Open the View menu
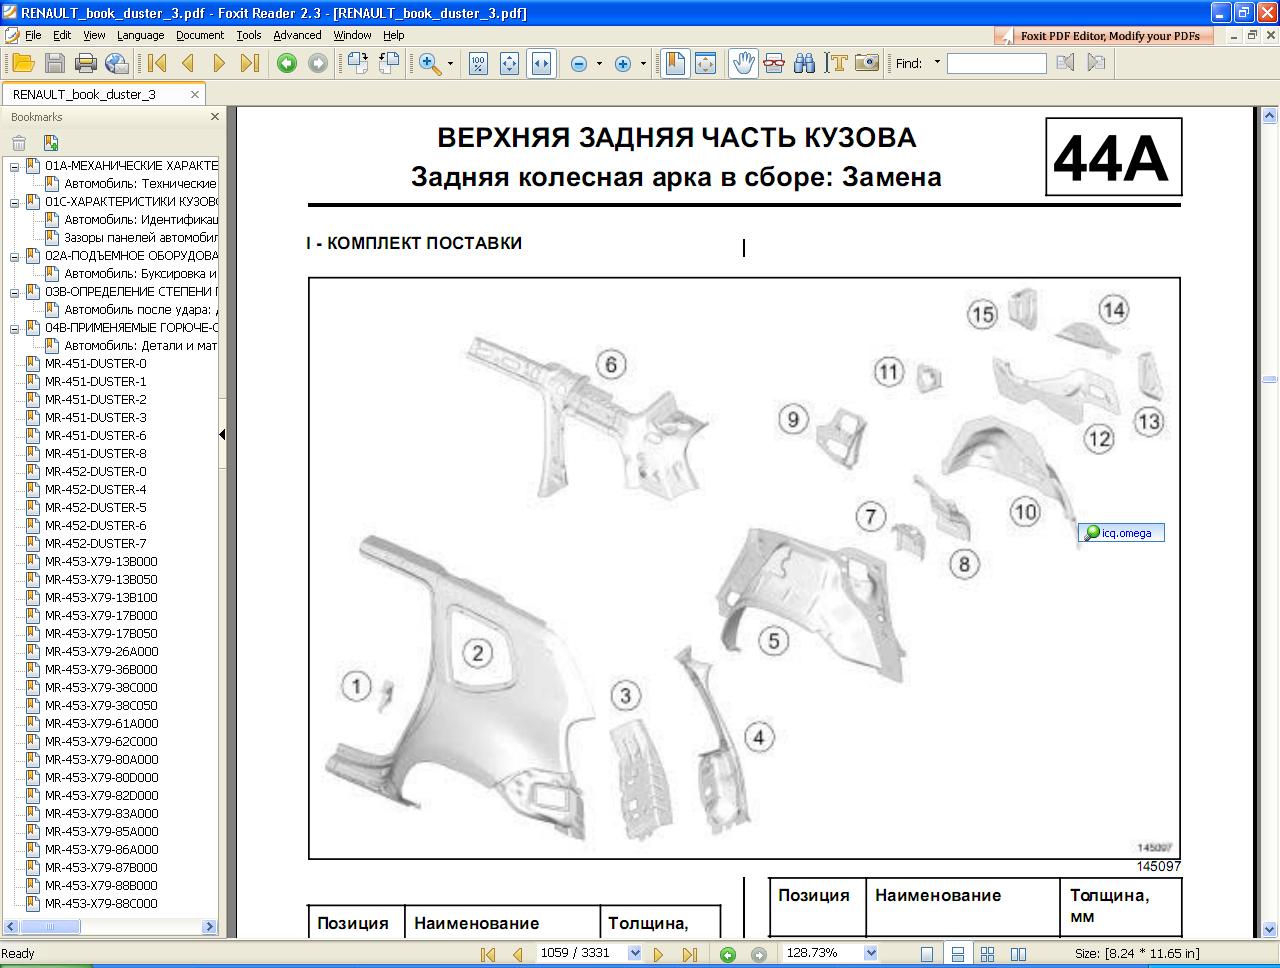Viewport: 1280px width, 968px height. tap(94, 35)
